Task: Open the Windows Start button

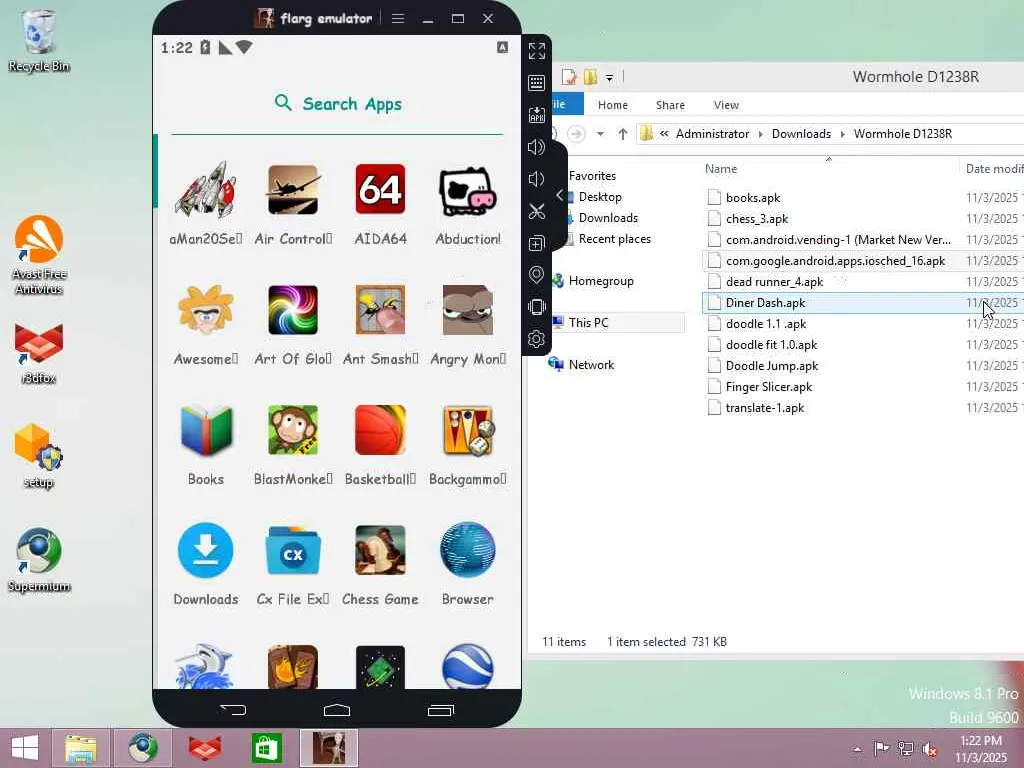Action: tap(25, 748)
